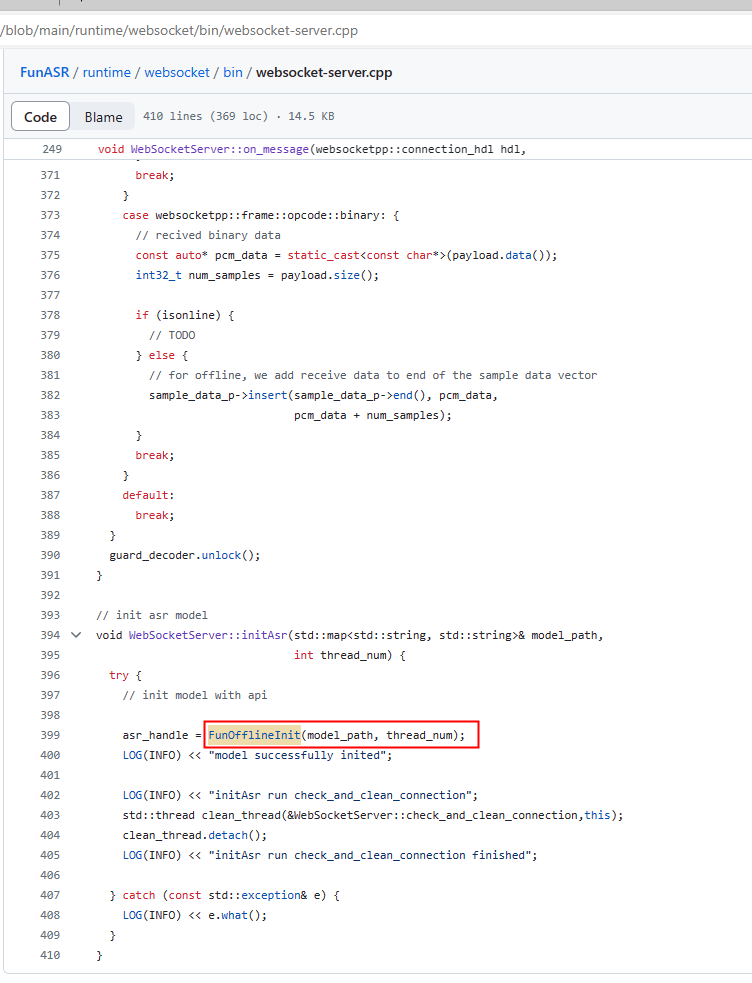The image size is (752, 983).
Task: Click guard_decoder.unlock() on line 390
Action: pyautogui.click(x=184, y=555)
